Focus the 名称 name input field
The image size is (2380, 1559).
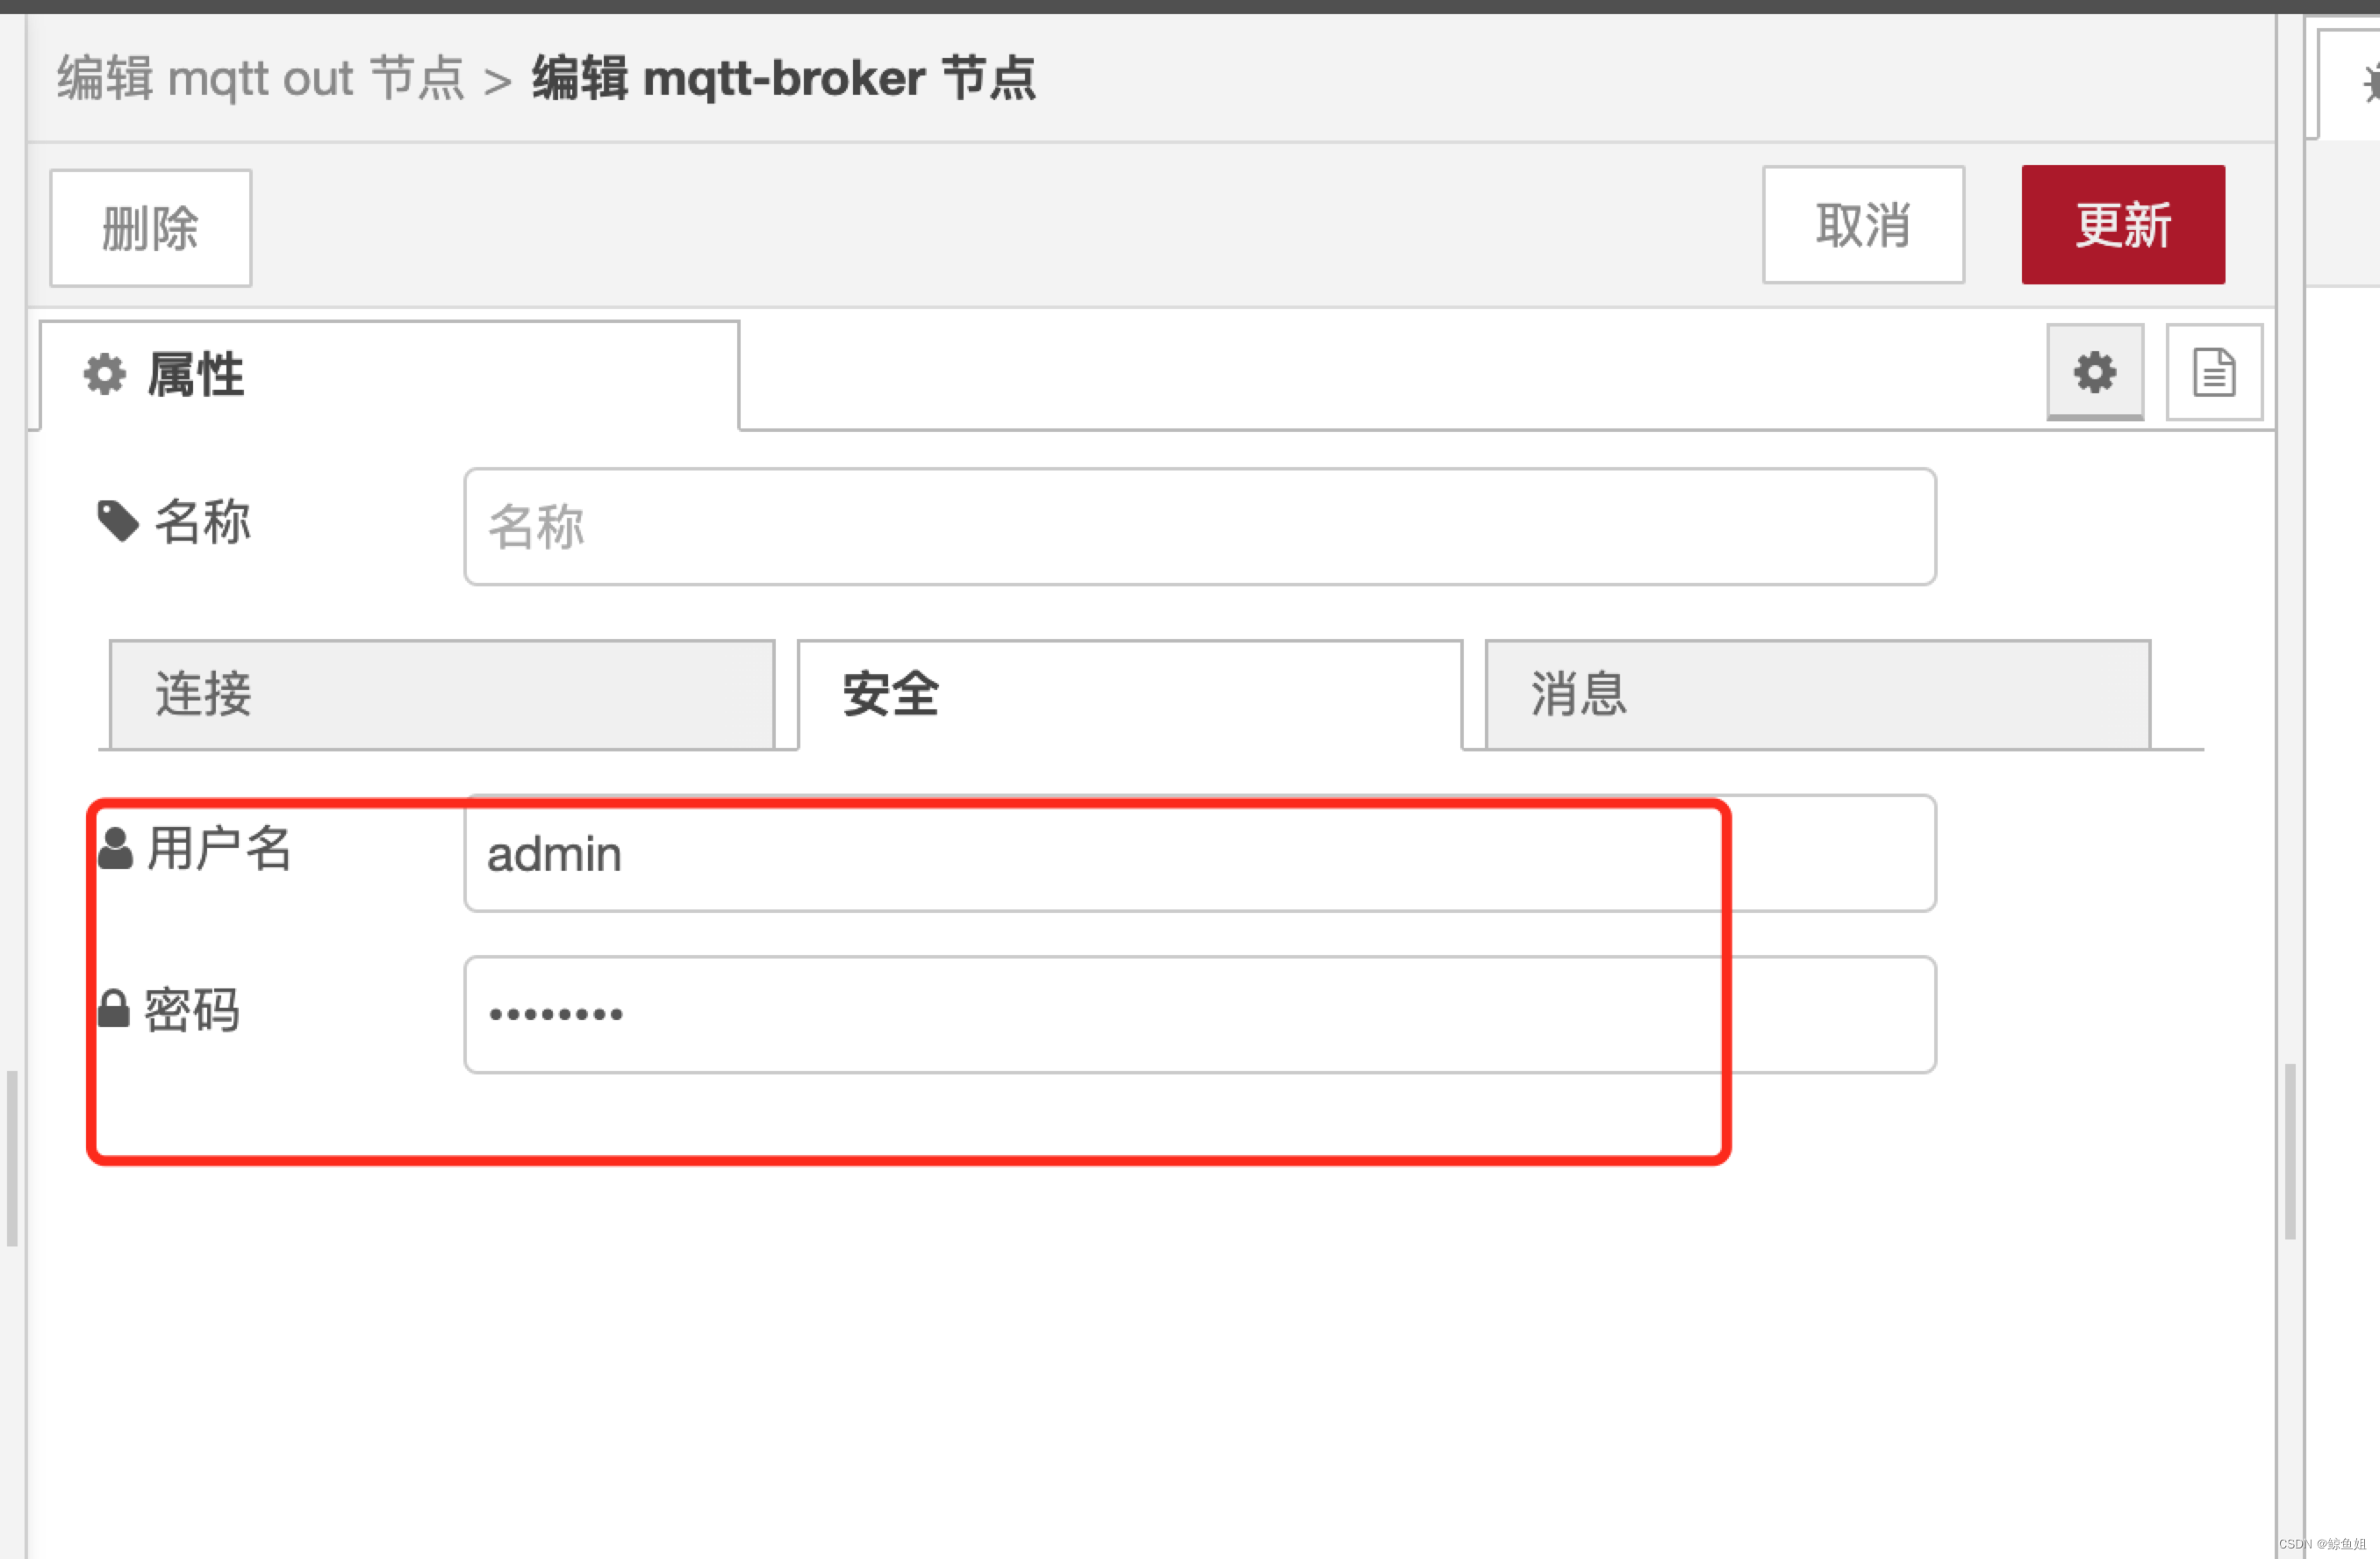click(1199, 526)
